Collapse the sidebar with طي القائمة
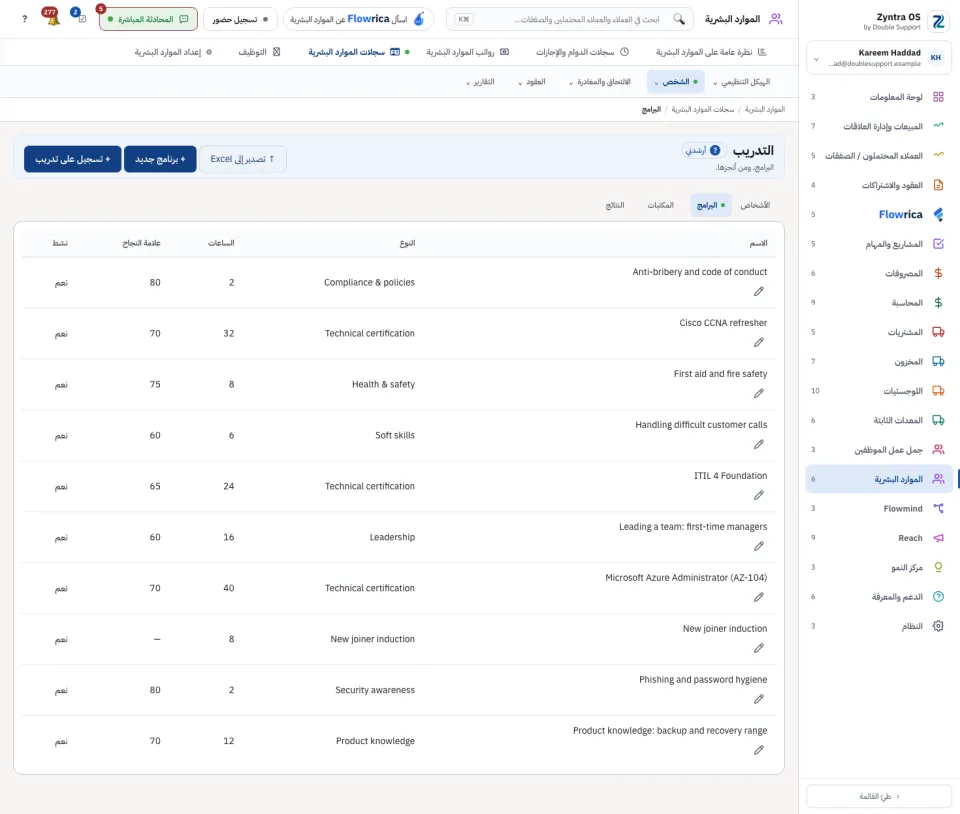Screen dimensions: 960x814 pyautogui.click(x=879, y=796)
